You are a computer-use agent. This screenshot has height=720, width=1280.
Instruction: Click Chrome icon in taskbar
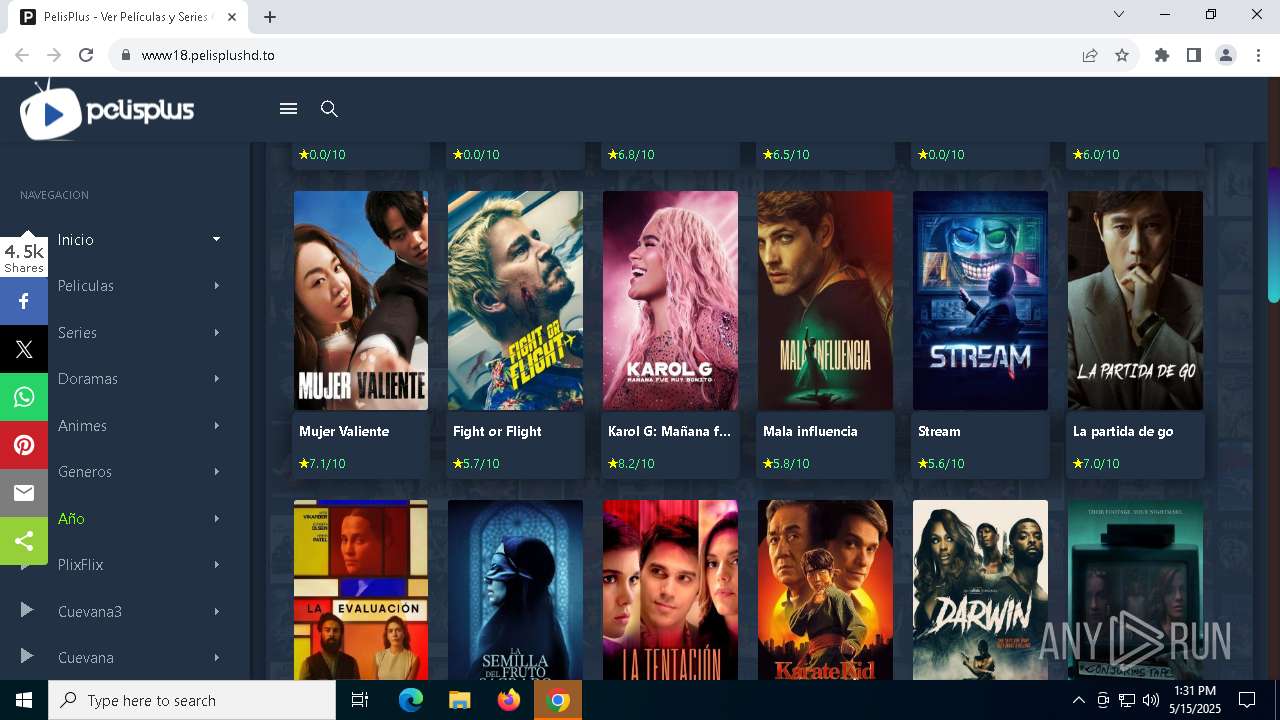pyautogui.click(x=558, y=700)
